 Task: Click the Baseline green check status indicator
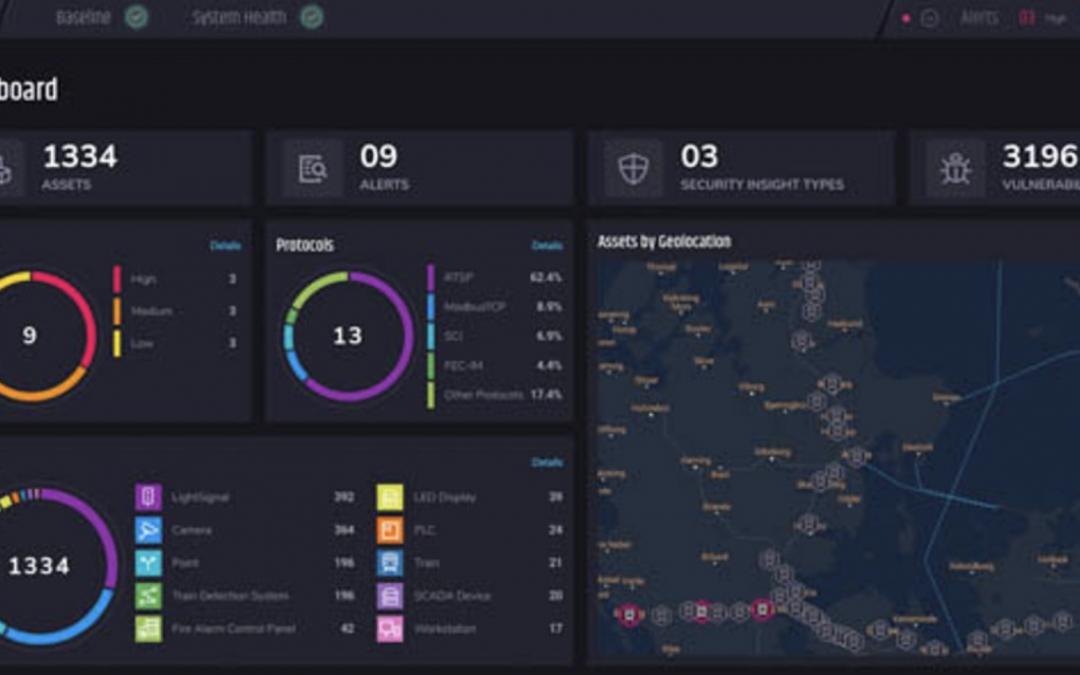[x=136, y=17]
